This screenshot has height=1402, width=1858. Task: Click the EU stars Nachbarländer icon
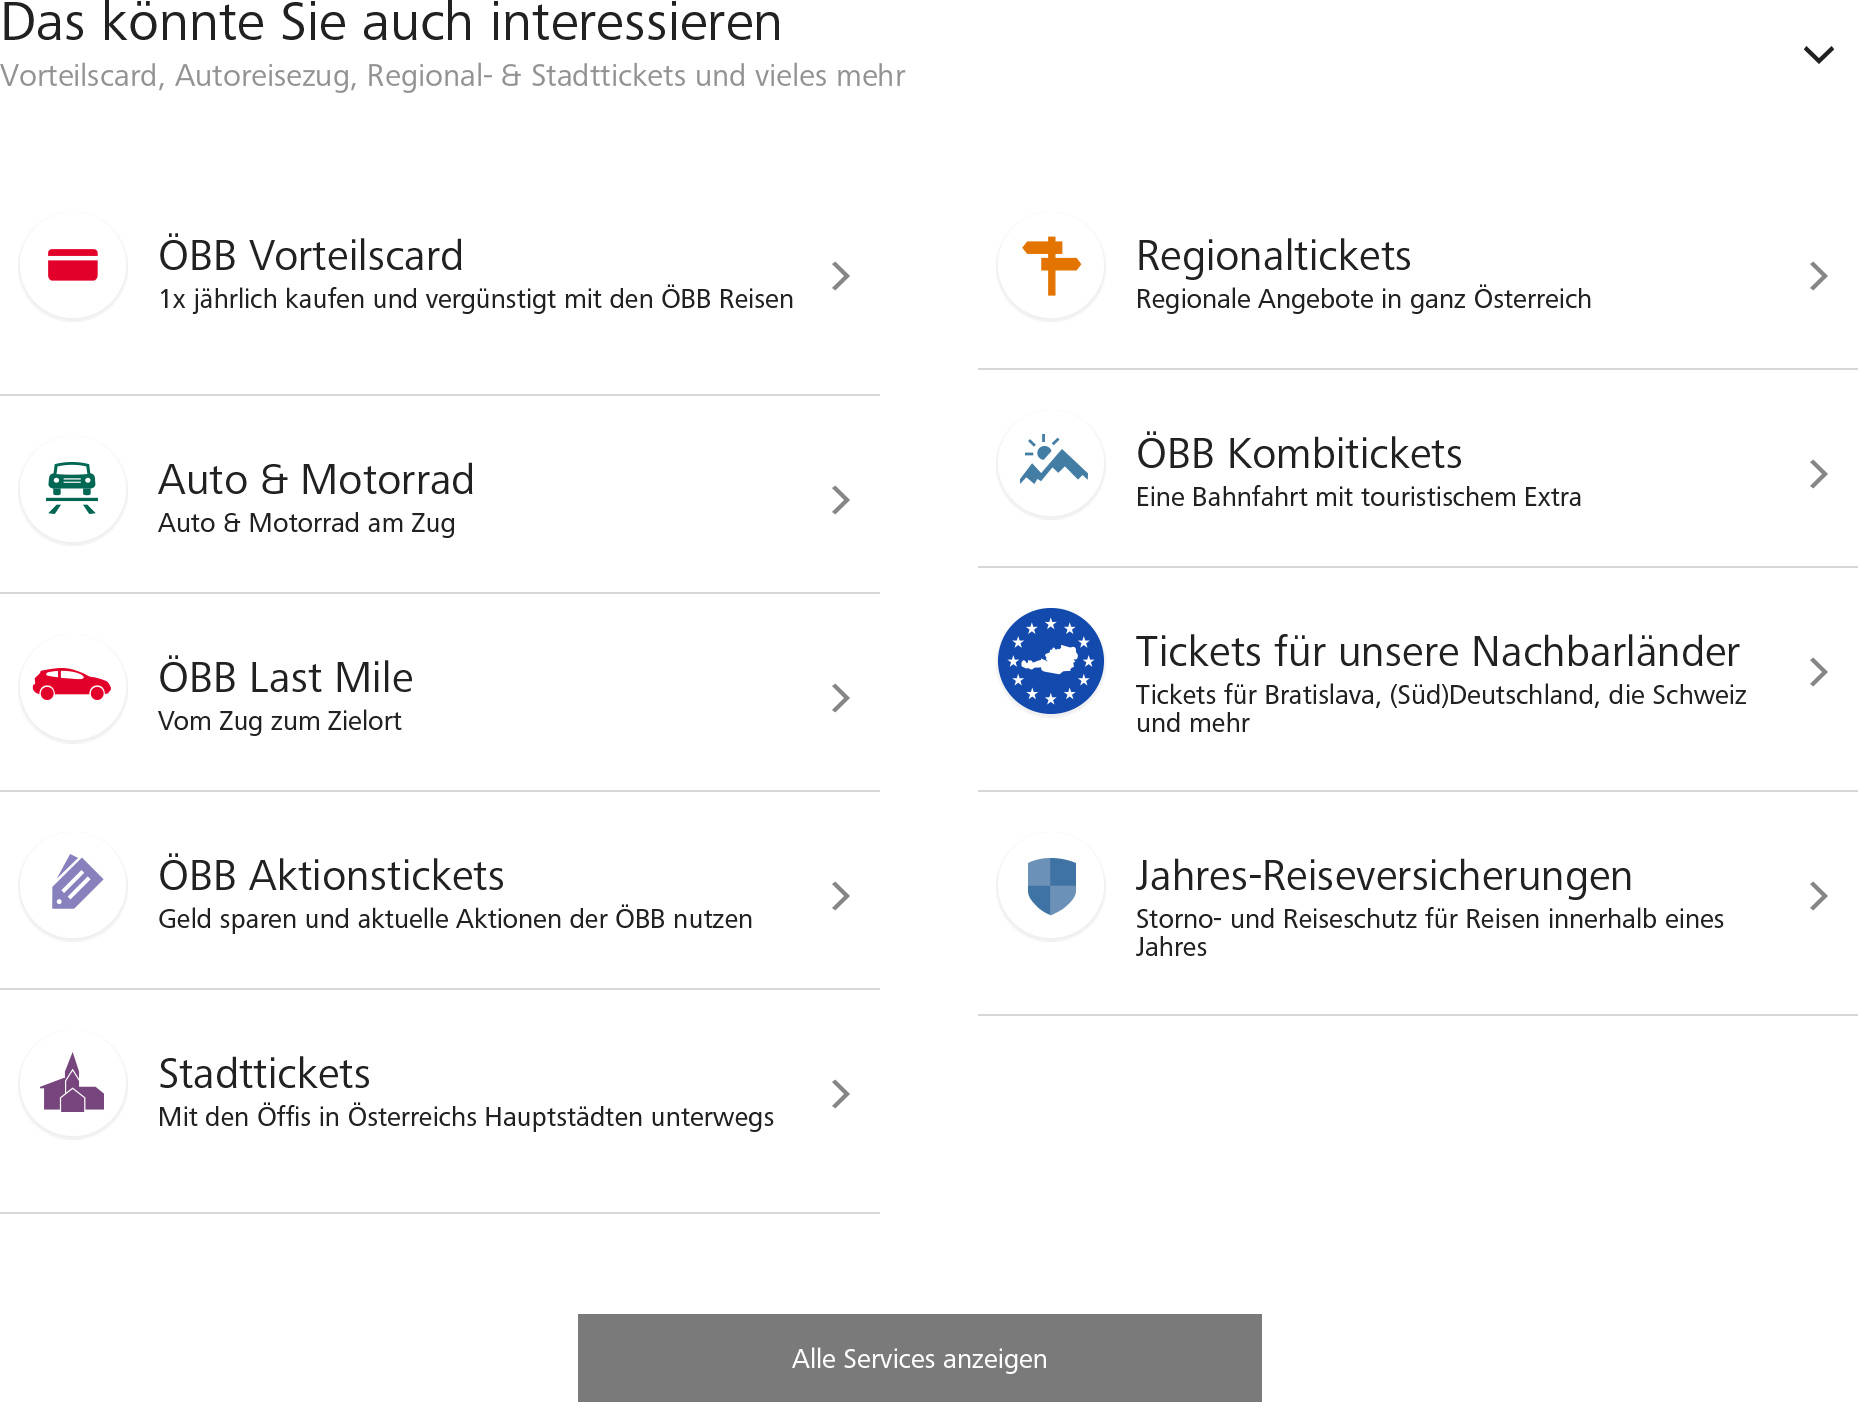(x=1051, y=662)
